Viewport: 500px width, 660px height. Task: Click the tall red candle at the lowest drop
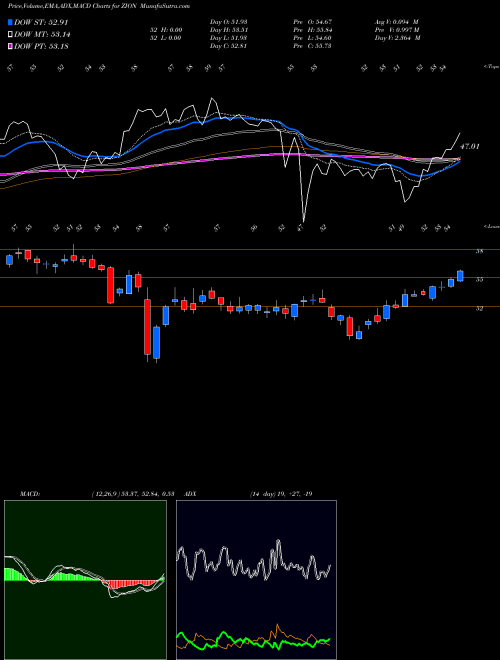pyautogui.click(x=147, y=325)
